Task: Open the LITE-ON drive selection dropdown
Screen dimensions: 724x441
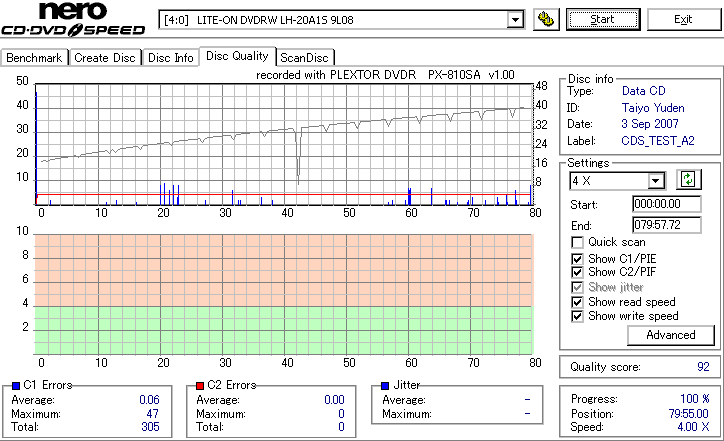Action: [515, 20]
